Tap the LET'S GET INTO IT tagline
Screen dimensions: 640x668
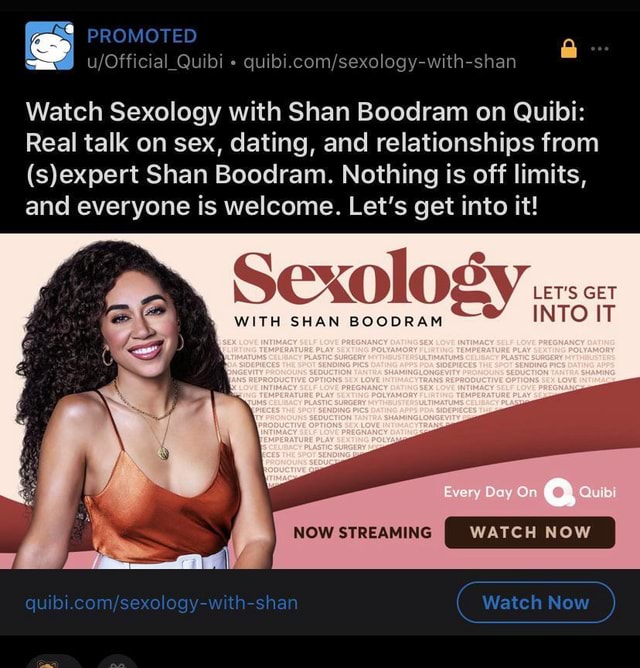(574, 304)
